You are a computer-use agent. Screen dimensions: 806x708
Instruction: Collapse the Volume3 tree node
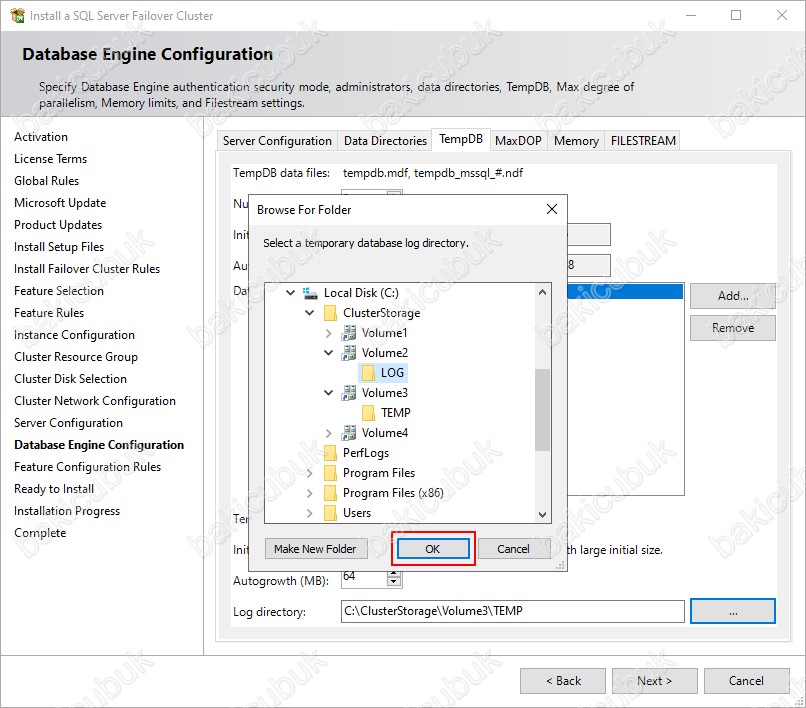click(x=328, y=393)
